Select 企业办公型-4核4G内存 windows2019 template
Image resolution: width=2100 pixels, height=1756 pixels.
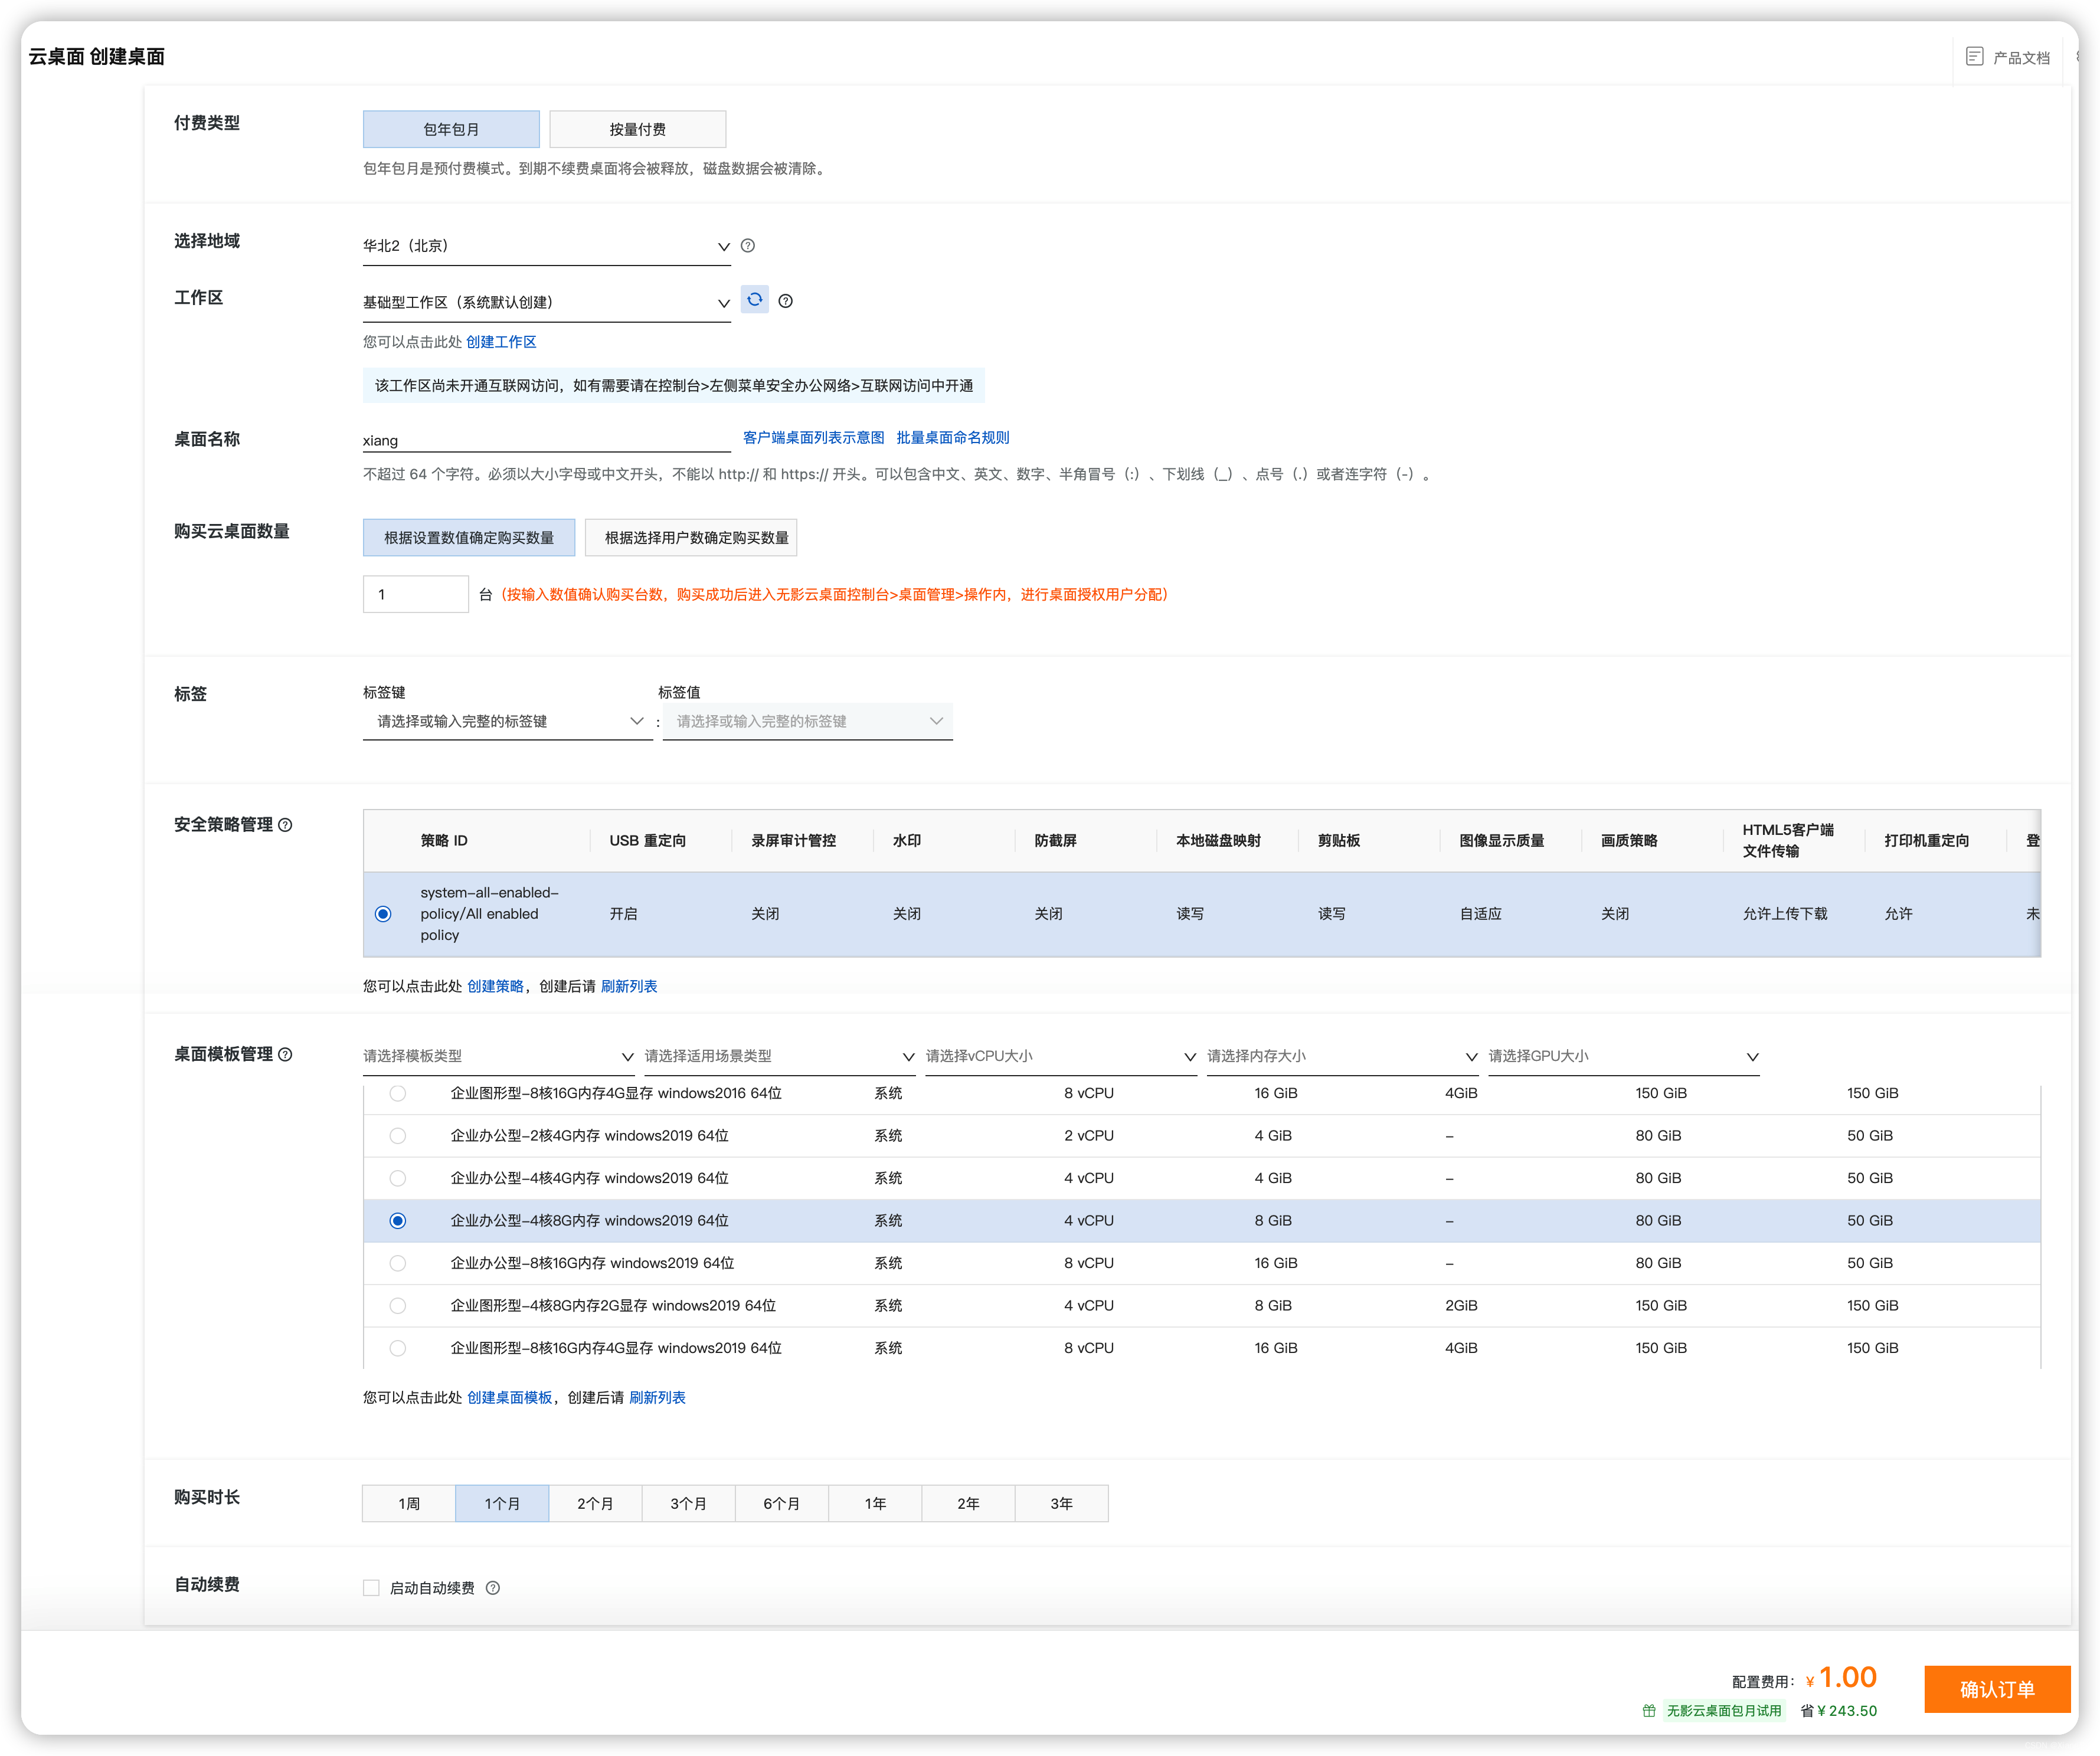(x=398, y=1178)
